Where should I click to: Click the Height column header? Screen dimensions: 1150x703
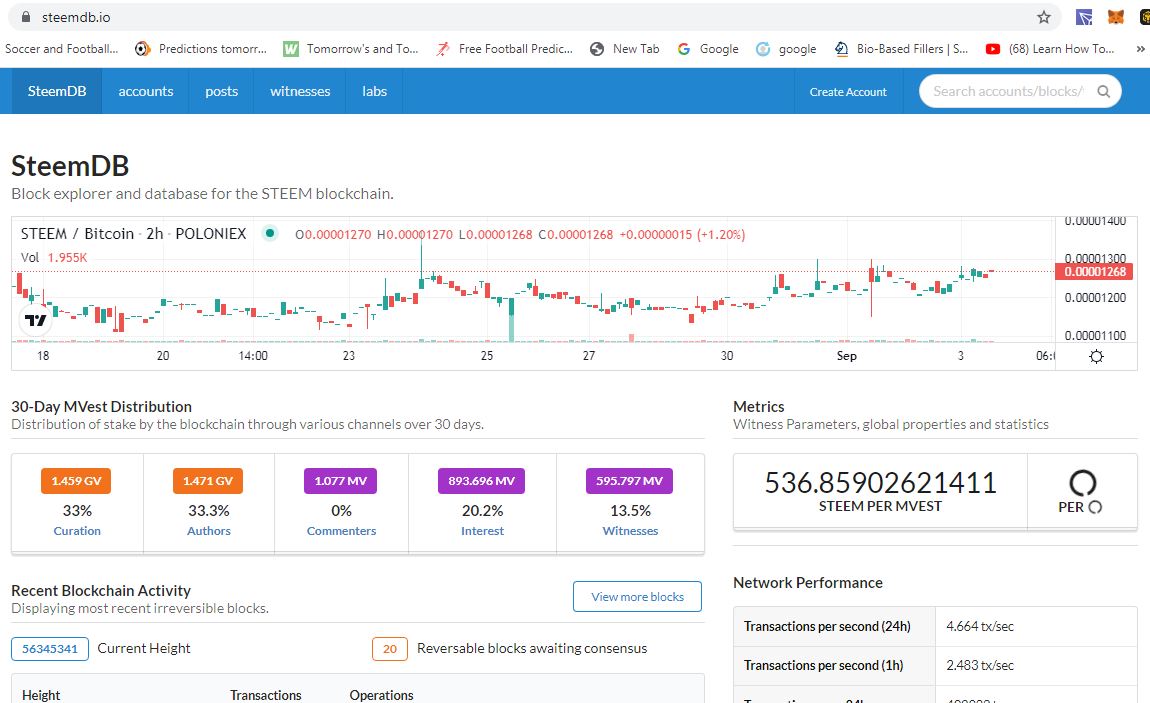point(41,695)
